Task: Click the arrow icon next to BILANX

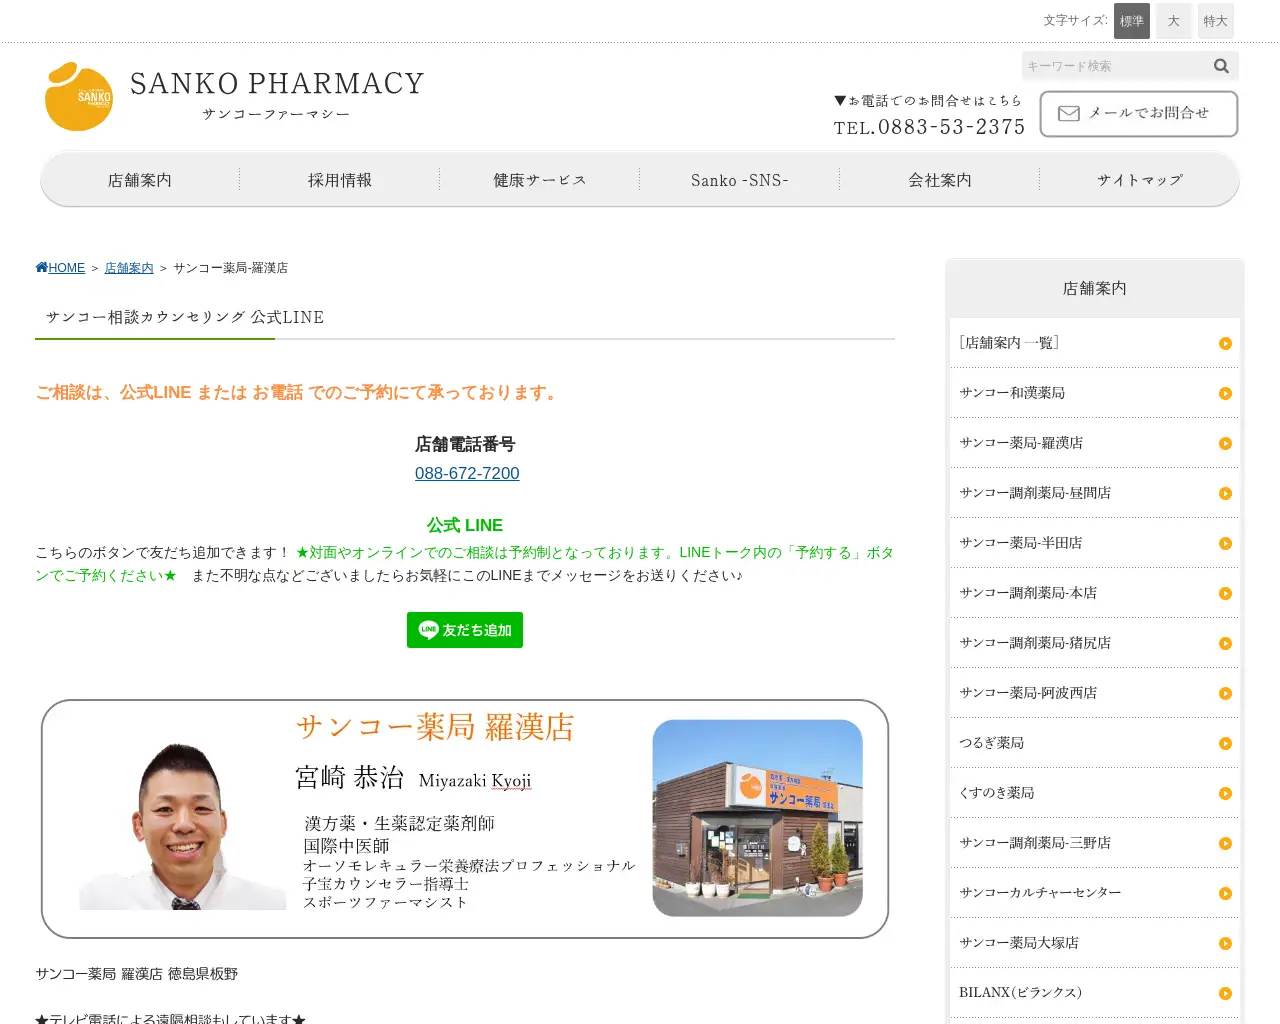Action: point(1225,994)
